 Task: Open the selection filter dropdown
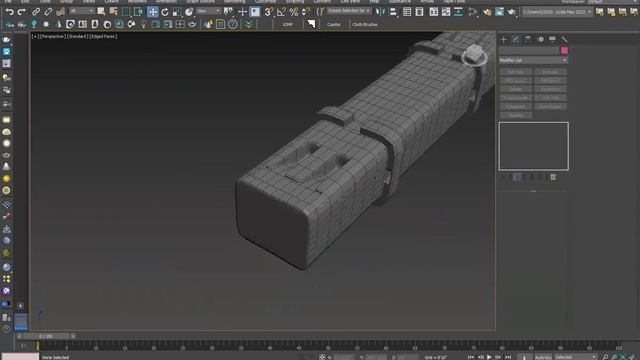coord(82,11)
